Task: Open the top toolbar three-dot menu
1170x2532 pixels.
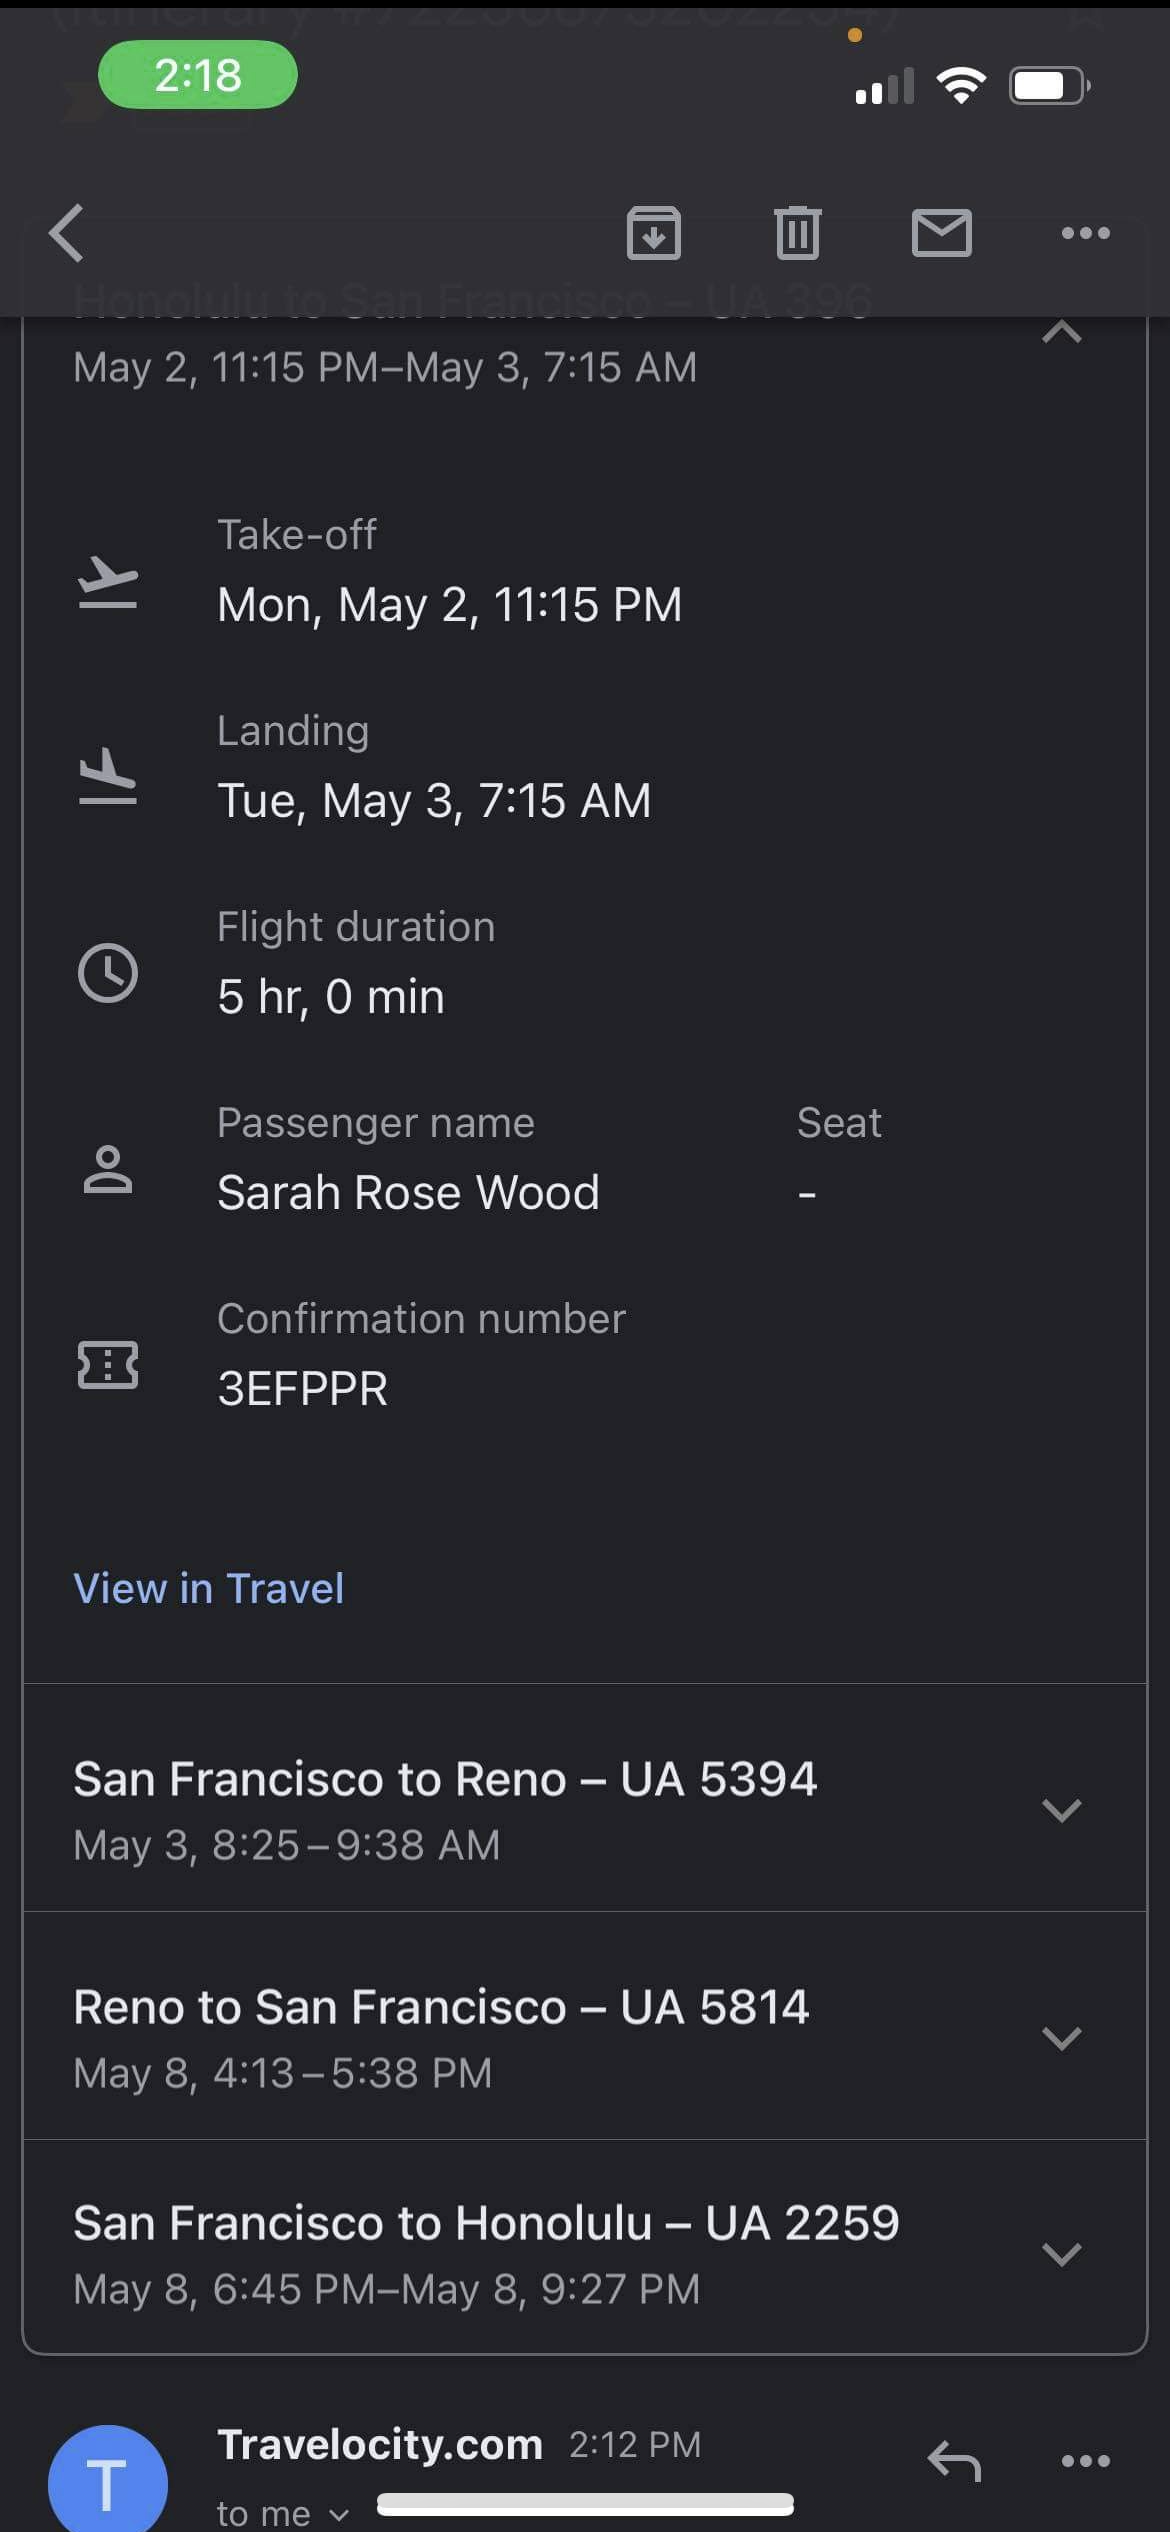Action: pos(1085,233)
